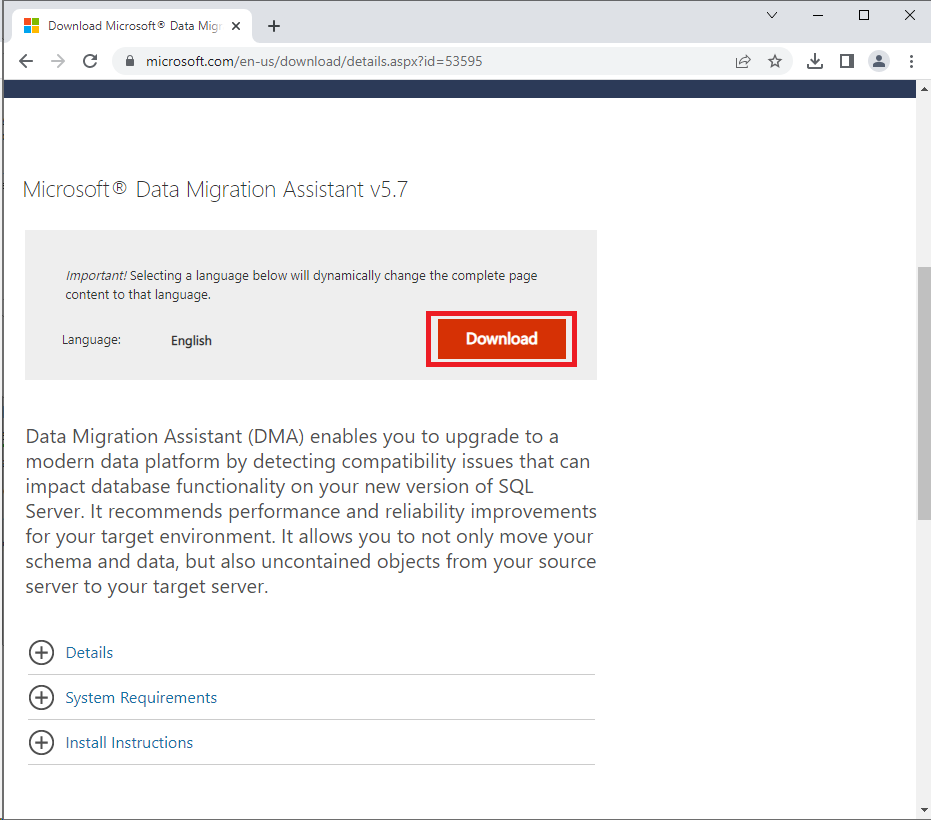Expand System Requirements plus icon
Screen dimensions: 931x820
coord(41,698)
